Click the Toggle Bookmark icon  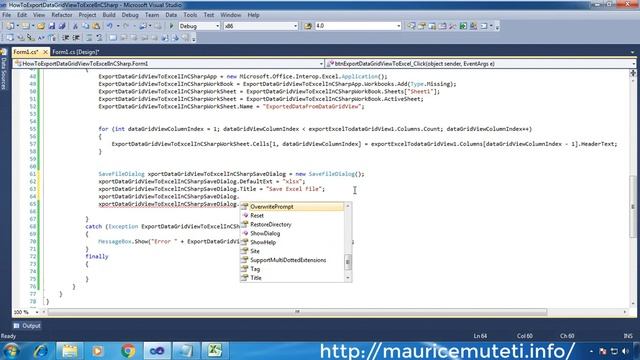click(113, 38)
